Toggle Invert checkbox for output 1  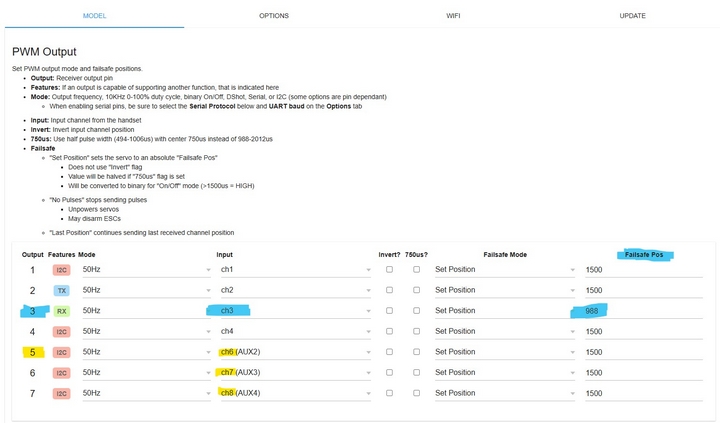(389, 270)
